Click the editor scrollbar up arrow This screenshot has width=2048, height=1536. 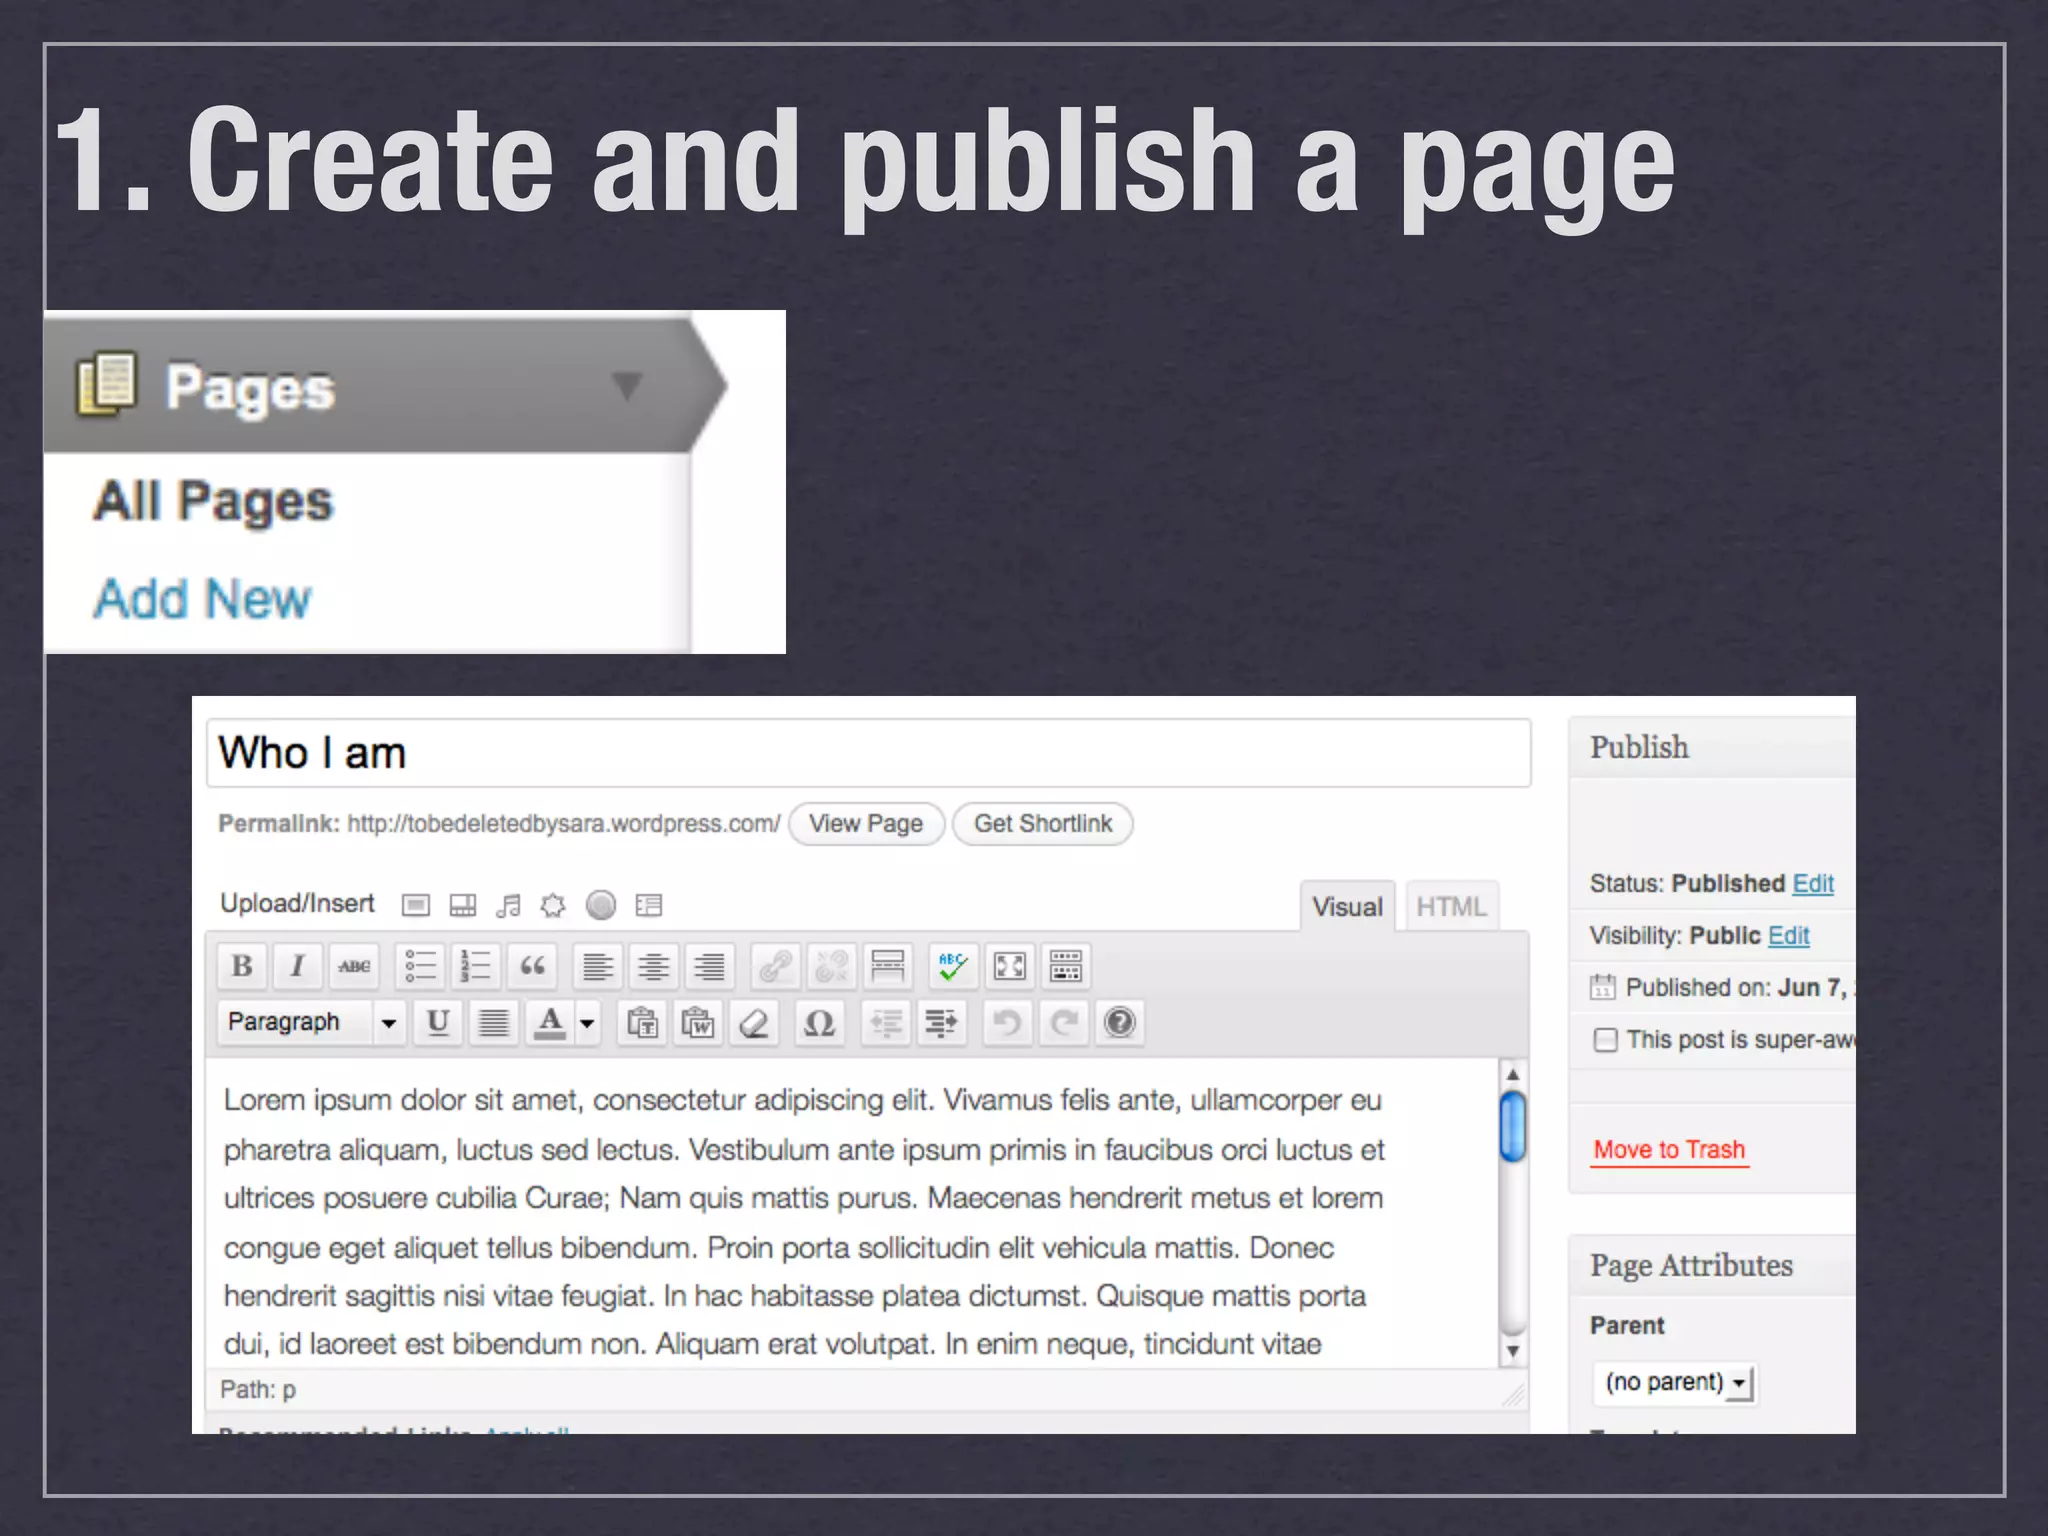pos(1513,1074)
